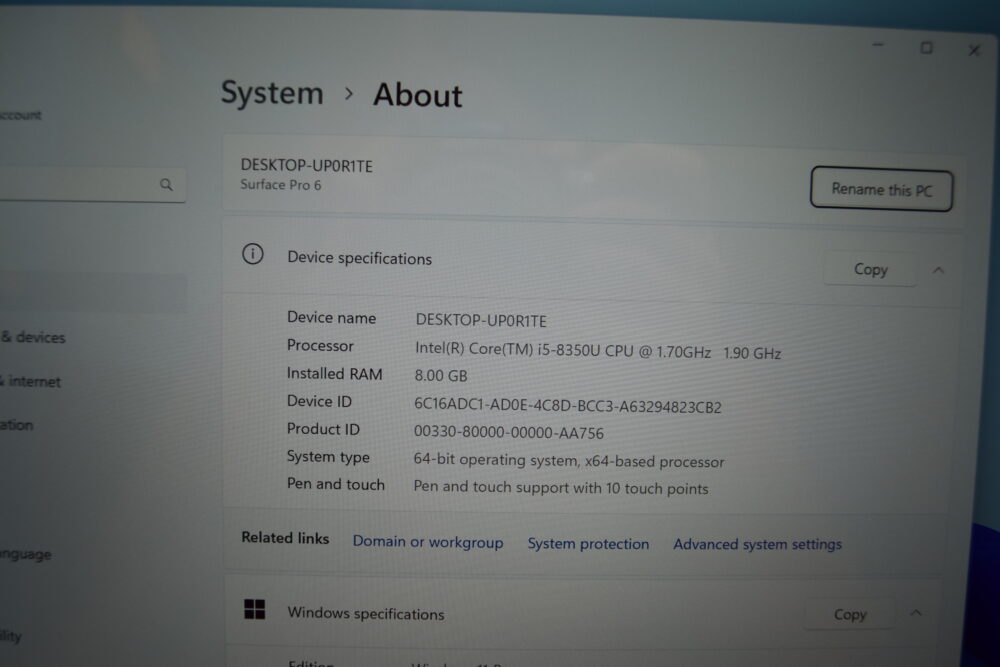1000x667 pixels.
Task: Click the Device specifications info icon
Action: coord(253,254)
